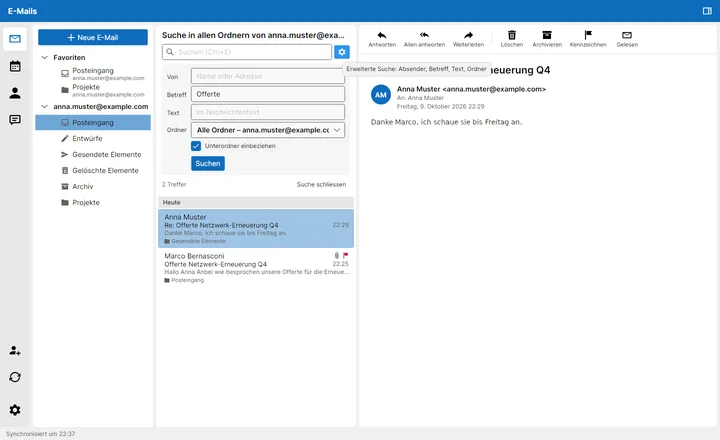Toggle advanced search gear button
Viewport: 720px width, 440px height.
coord(342,52)
